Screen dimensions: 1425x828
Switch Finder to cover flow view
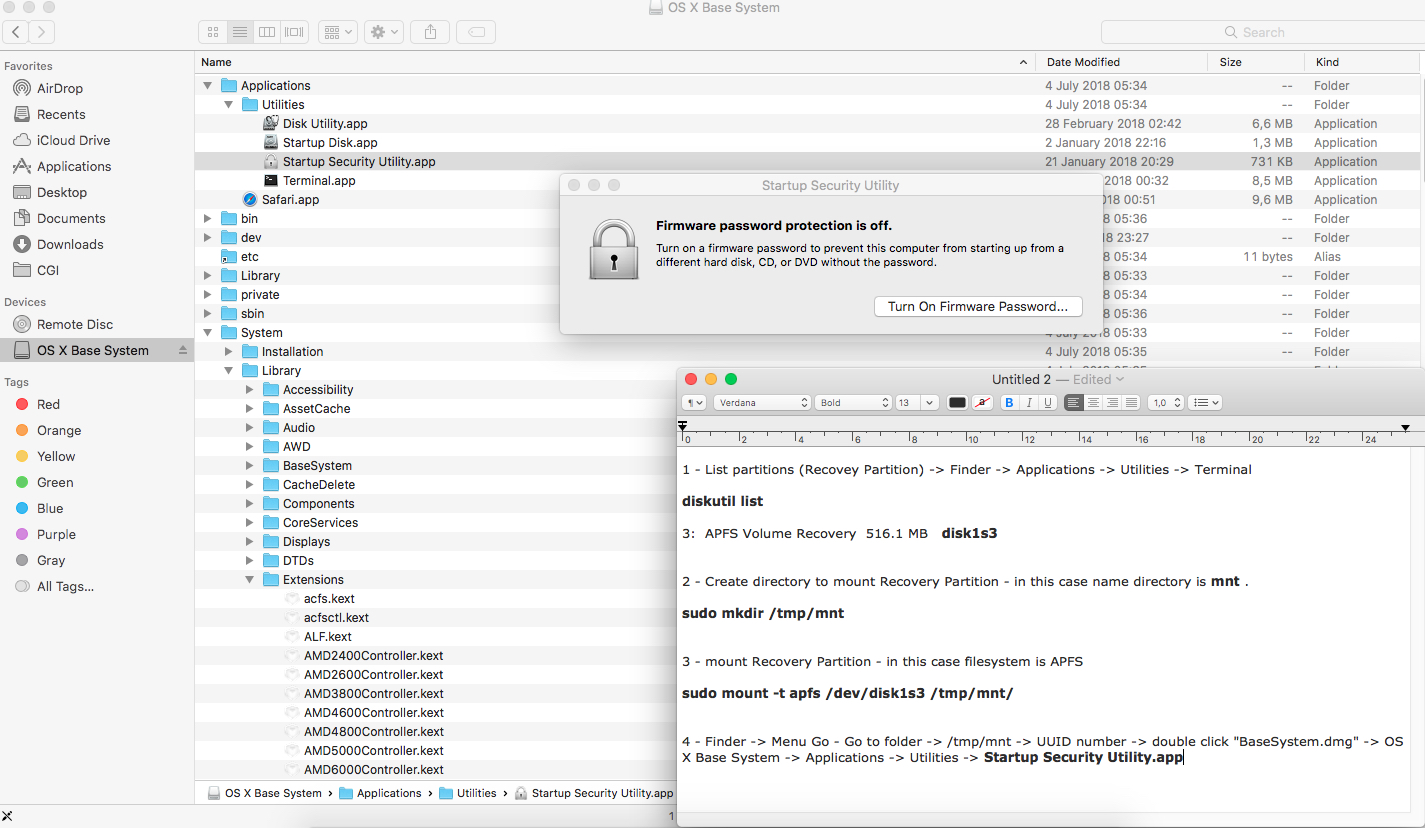(x=294, y=32)
